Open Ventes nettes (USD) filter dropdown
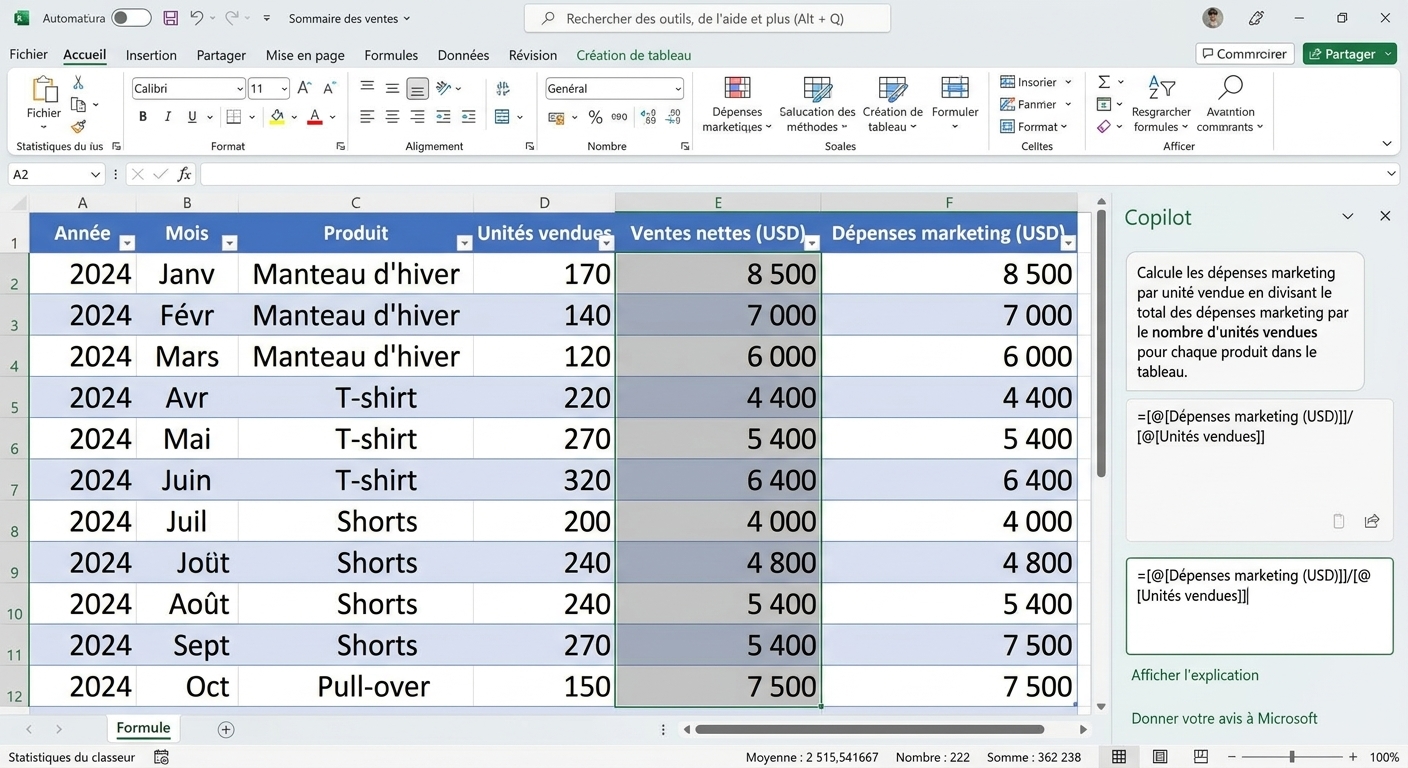 click(812, 243)
